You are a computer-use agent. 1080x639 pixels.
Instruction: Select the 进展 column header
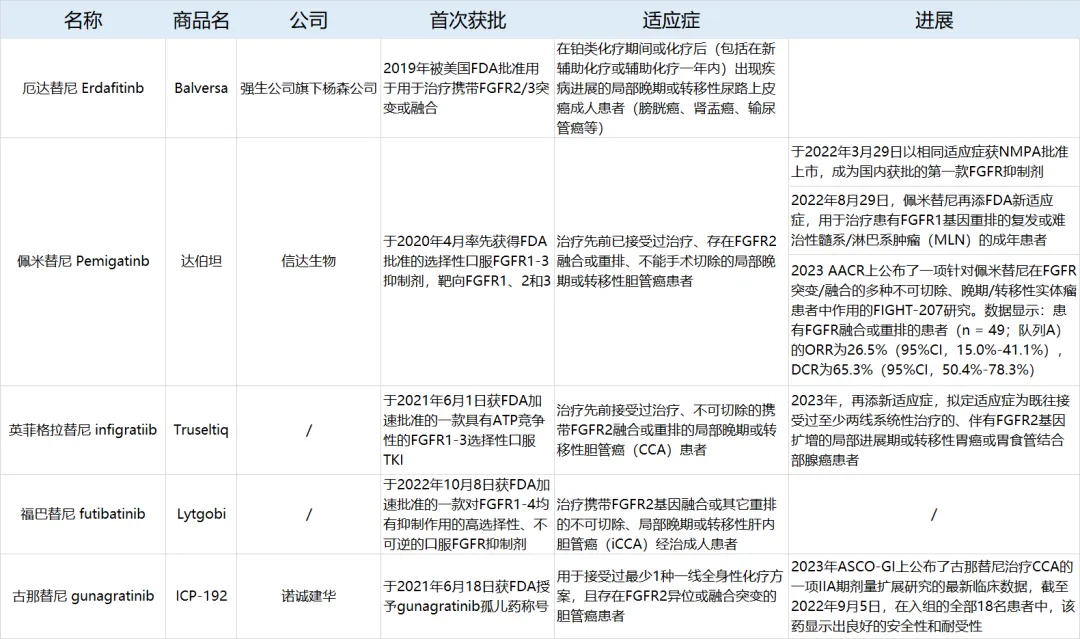tap(933, 20)
